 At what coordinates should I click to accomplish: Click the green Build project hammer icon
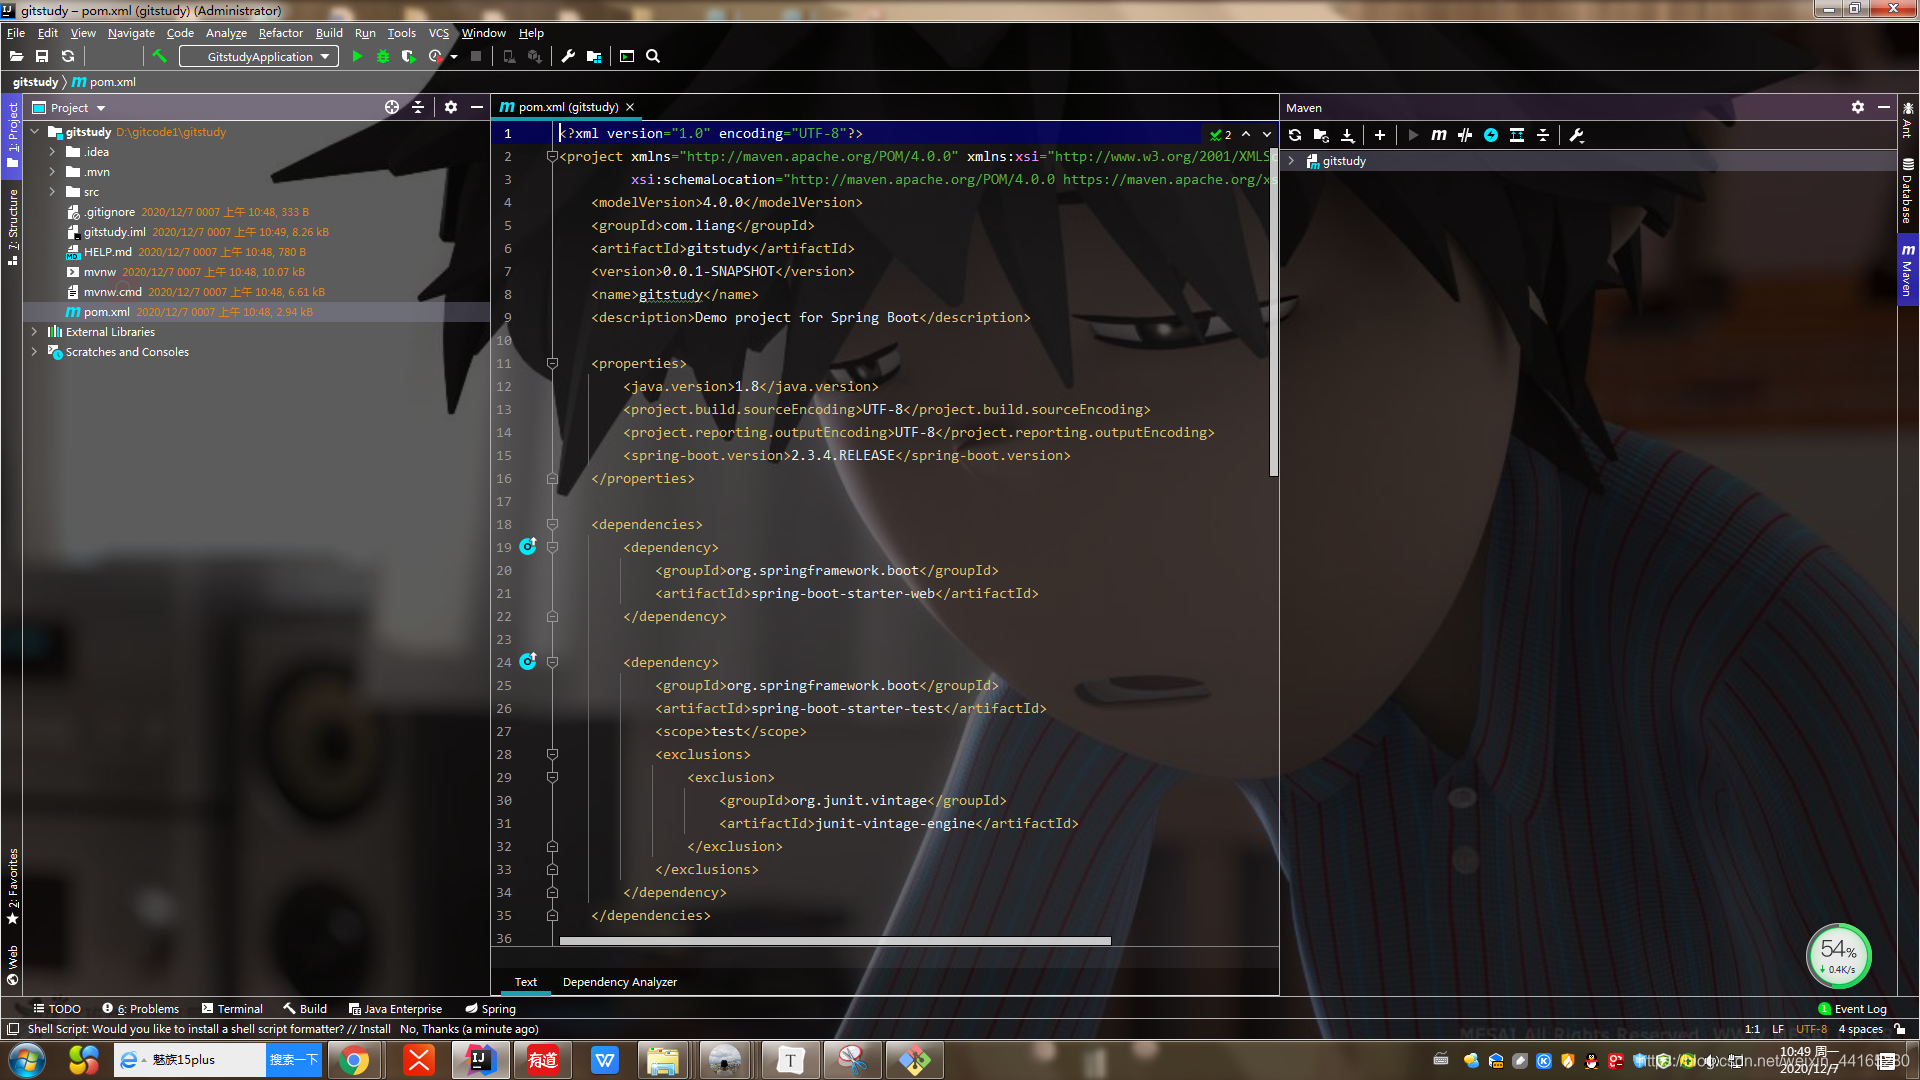pyautogui.click(x=159, y=56)
